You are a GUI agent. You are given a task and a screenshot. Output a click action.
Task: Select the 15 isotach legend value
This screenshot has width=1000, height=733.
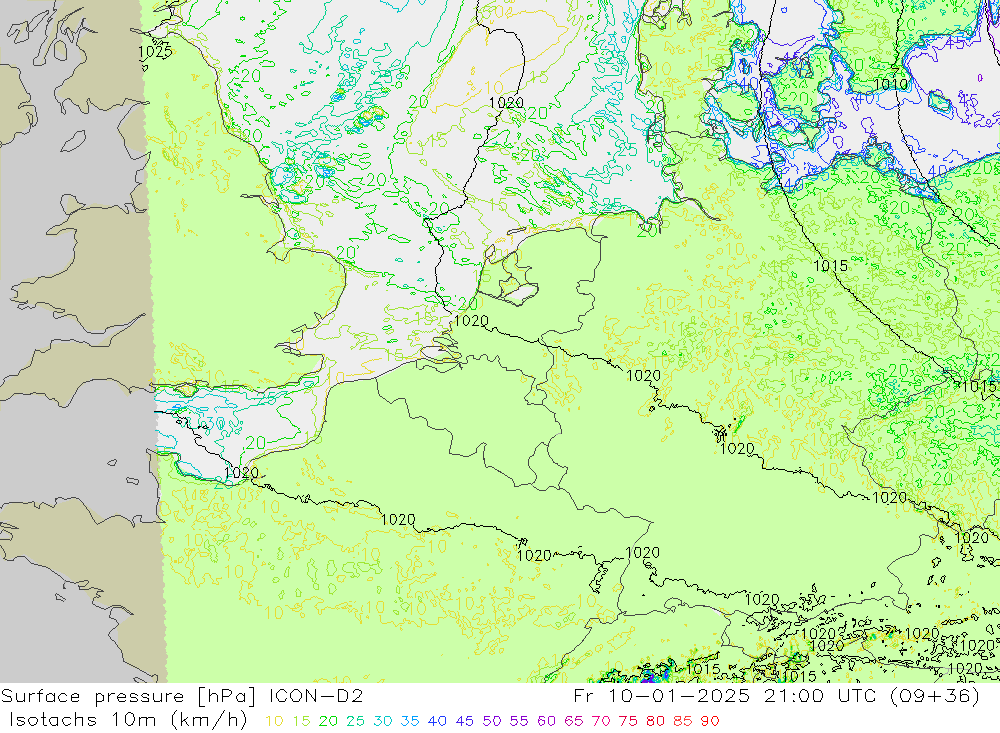pyautogui.click(x=301, y=721)
